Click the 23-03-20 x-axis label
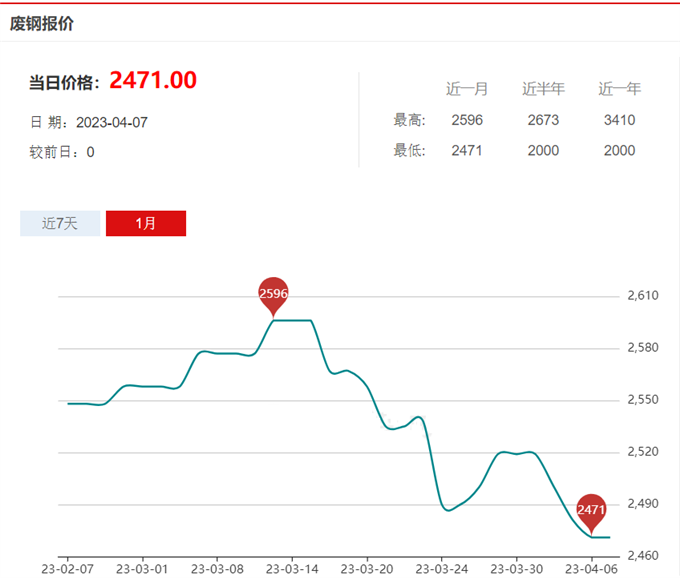Screen dimensions: 680x578 [x=367, y=569]
